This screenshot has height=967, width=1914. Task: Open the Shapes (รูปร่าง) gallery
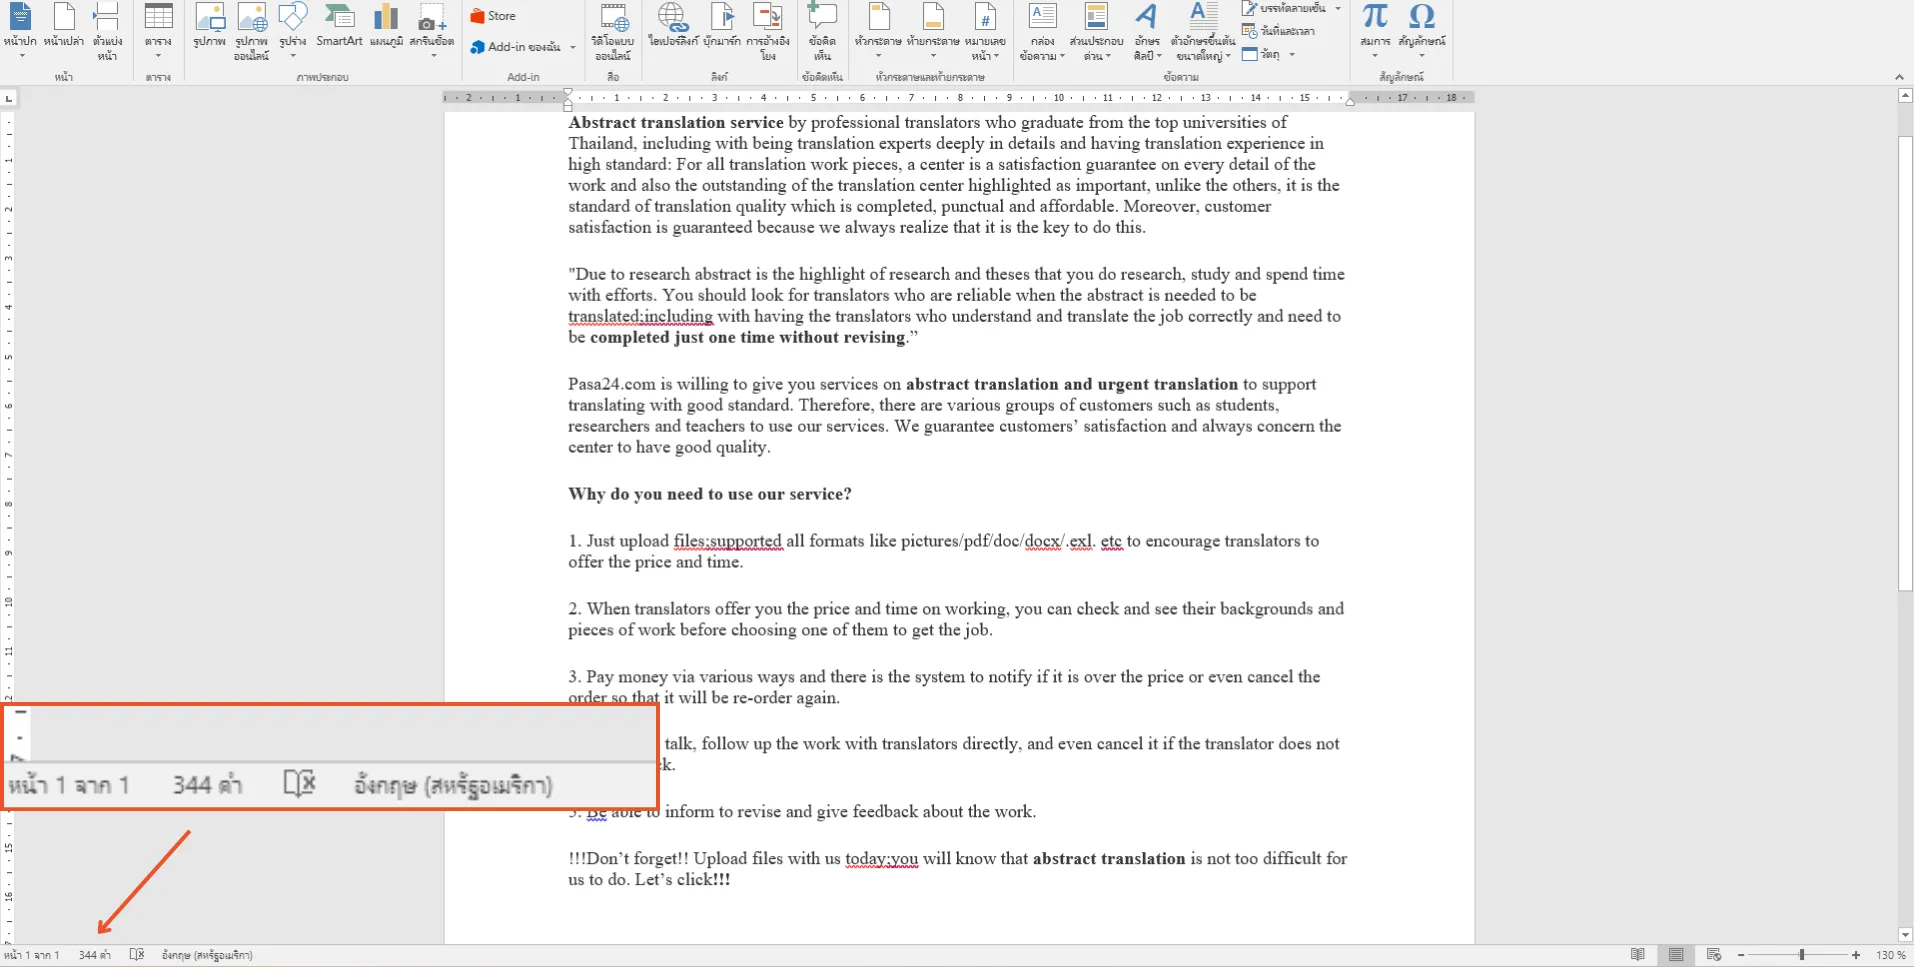coord(292,28)
